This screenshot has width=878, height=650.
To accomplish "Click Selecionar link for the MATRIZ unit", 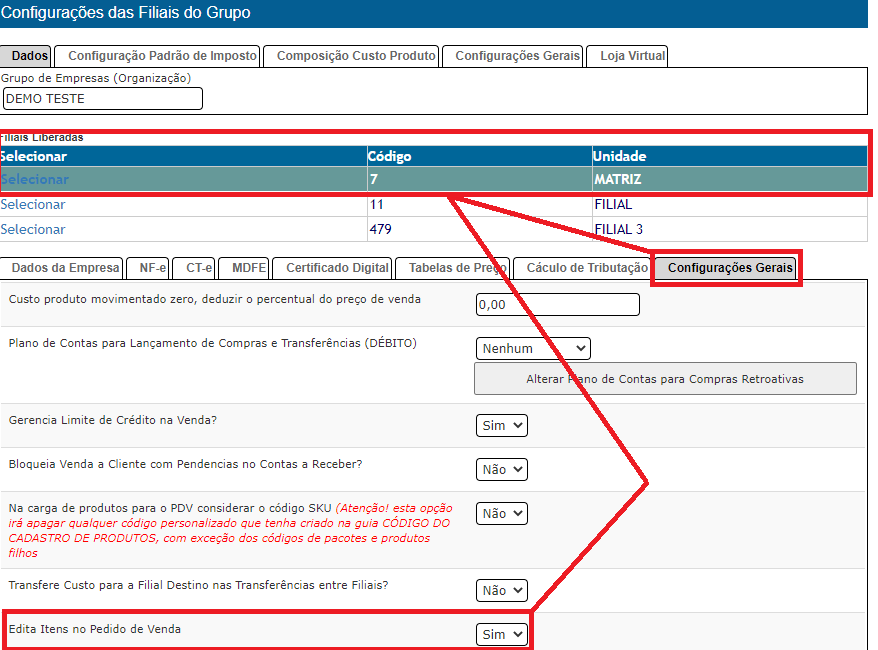I will pos(34,180).
